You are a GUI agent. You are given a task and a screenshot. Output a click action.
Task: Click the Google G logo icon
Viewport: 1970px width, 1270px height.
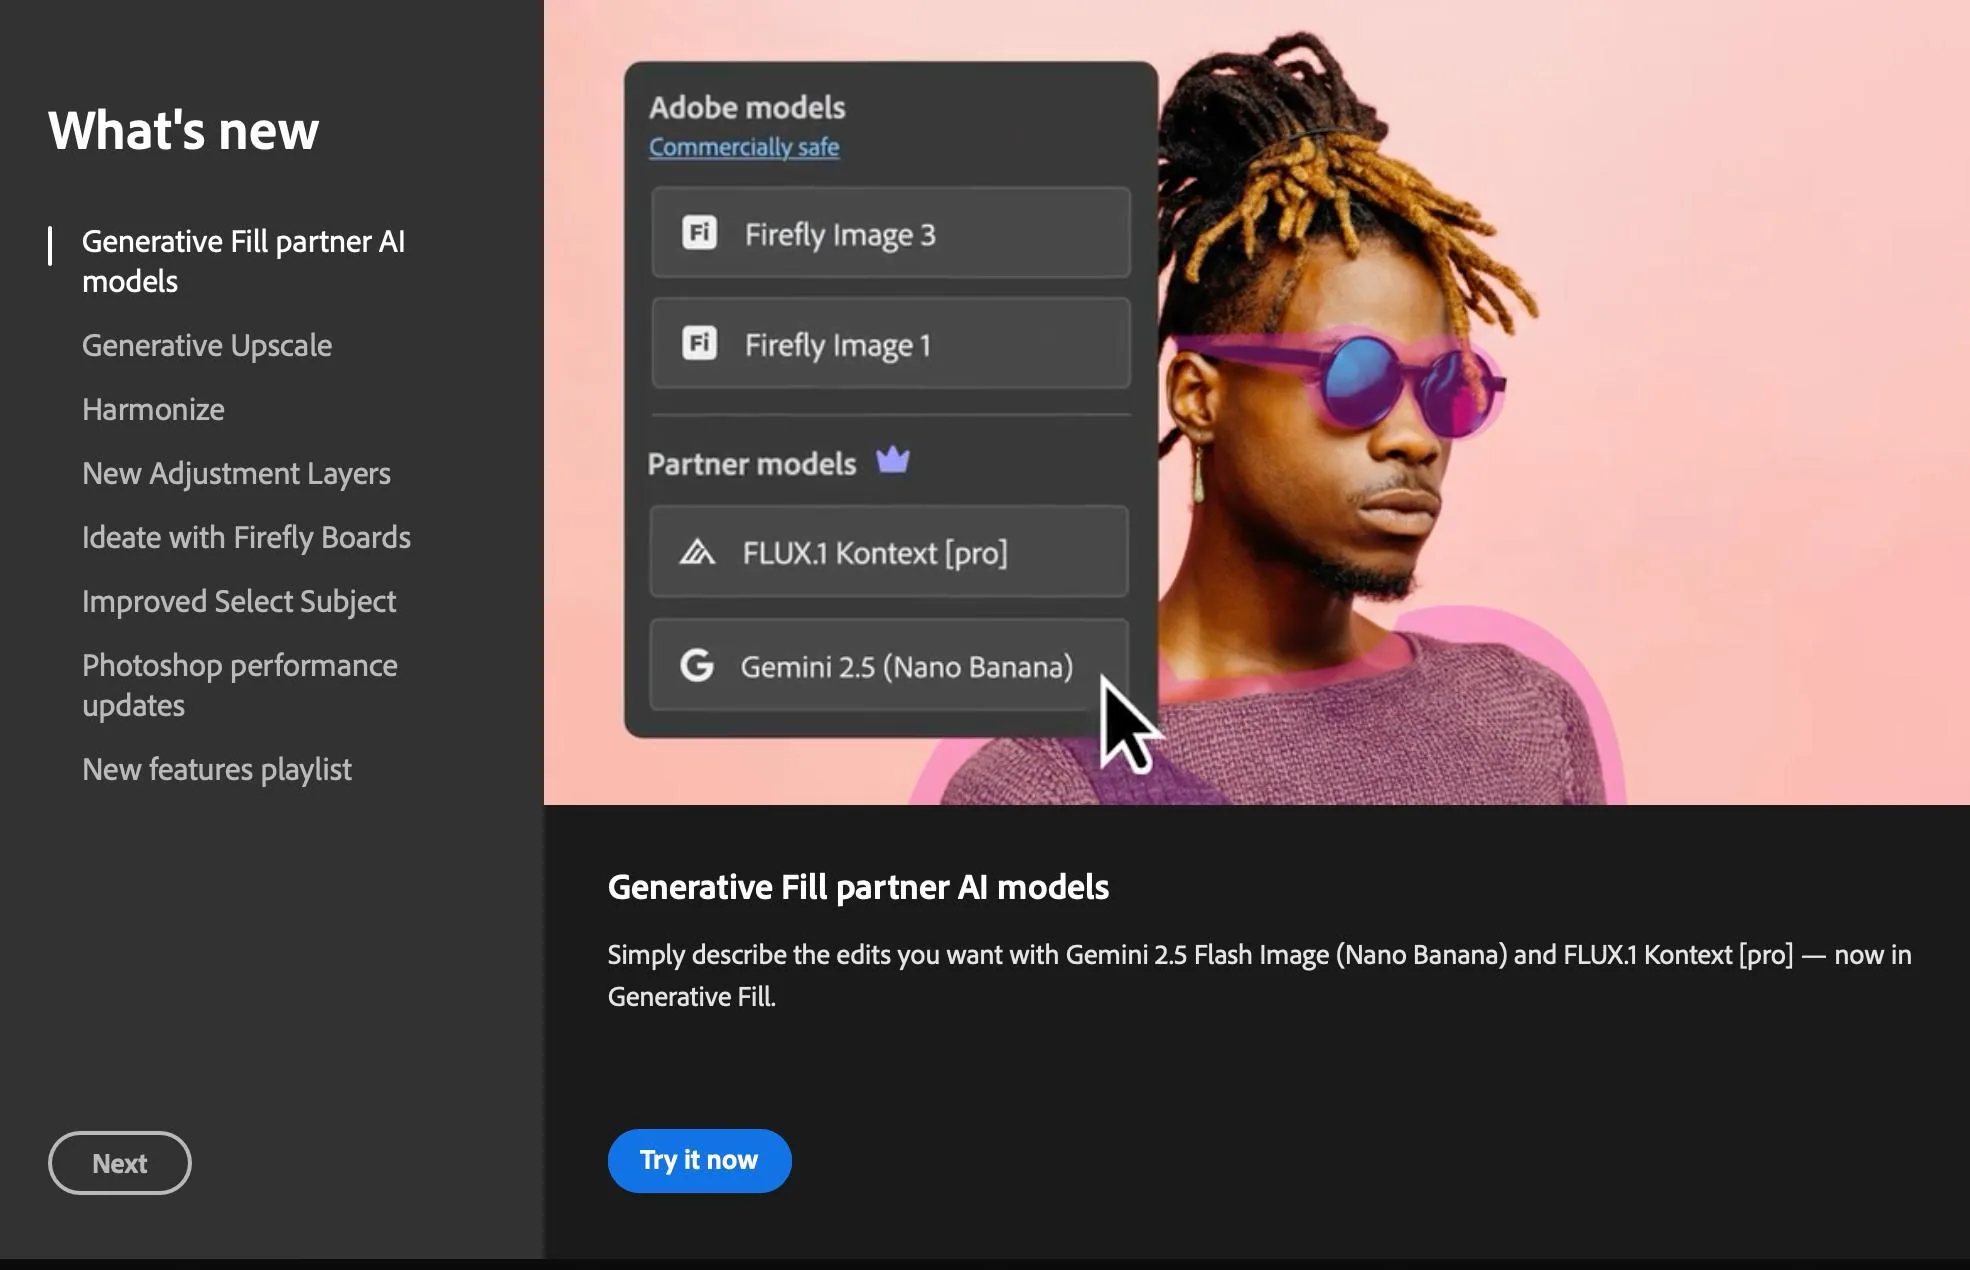[x=697, y=665]
